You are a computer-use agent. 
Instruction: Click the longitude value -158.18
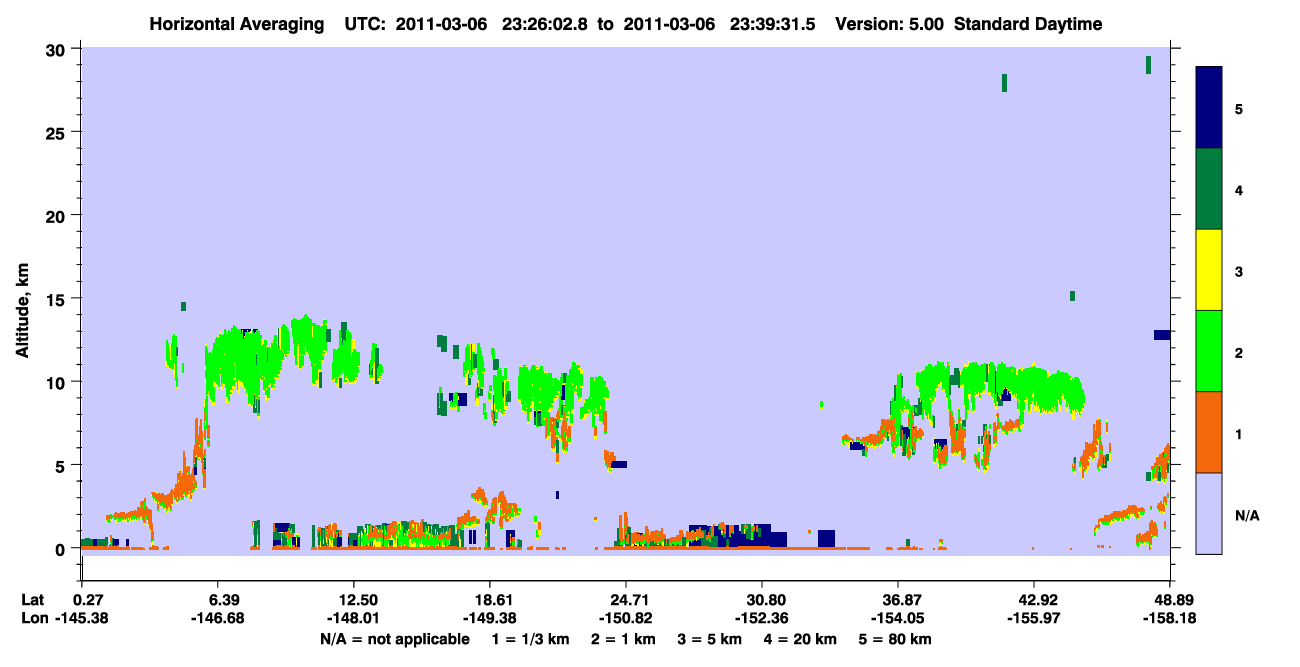pos(1170,619)
